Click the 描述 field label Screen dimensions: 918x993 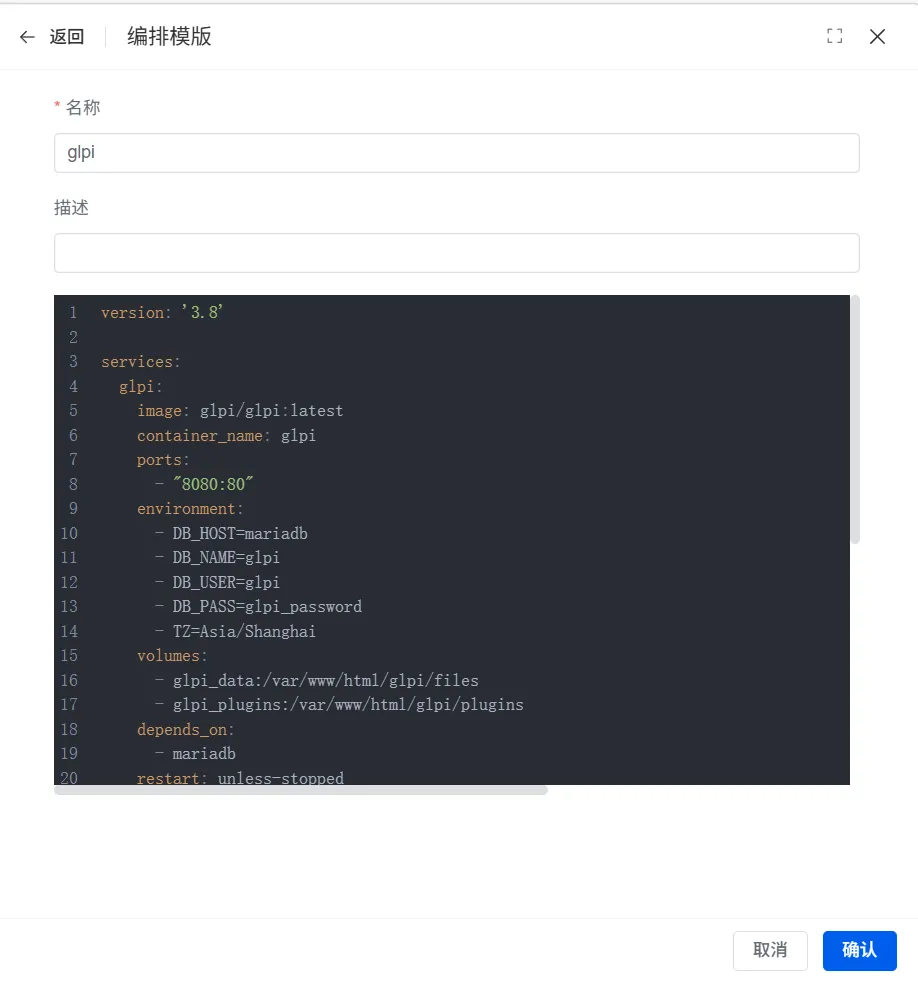[72, 208]
